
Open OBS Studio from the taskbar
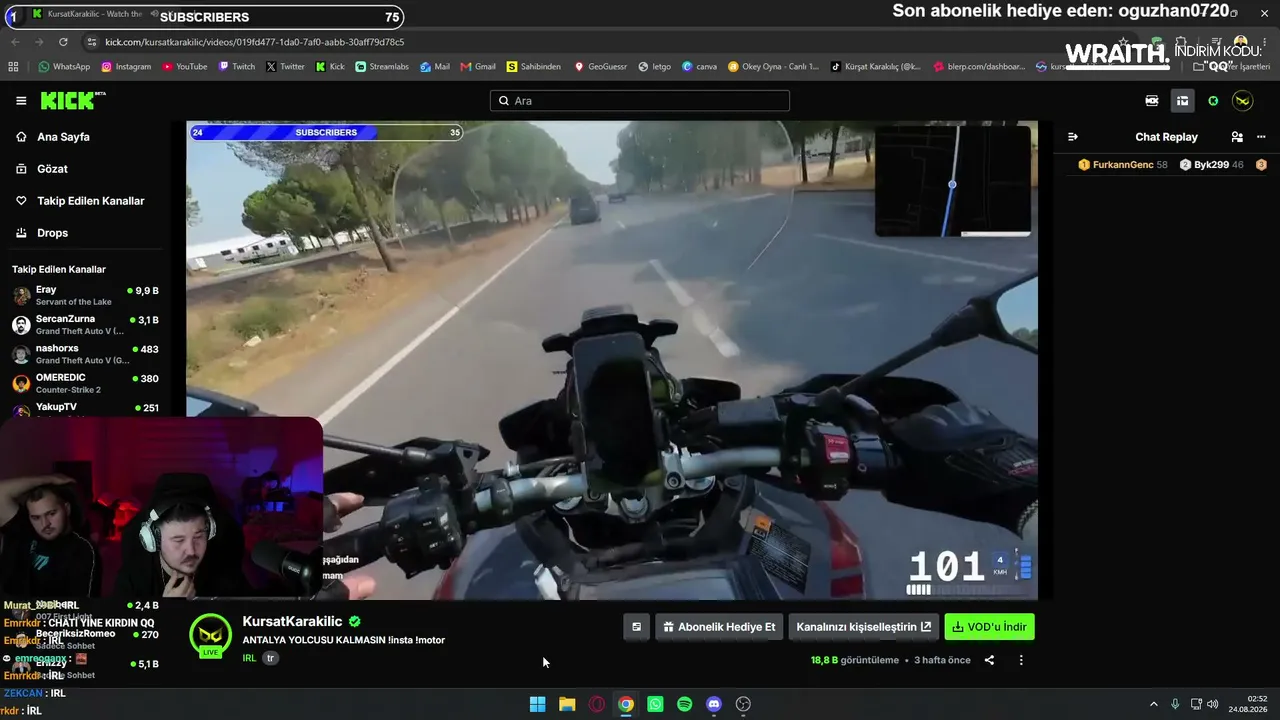743,704
